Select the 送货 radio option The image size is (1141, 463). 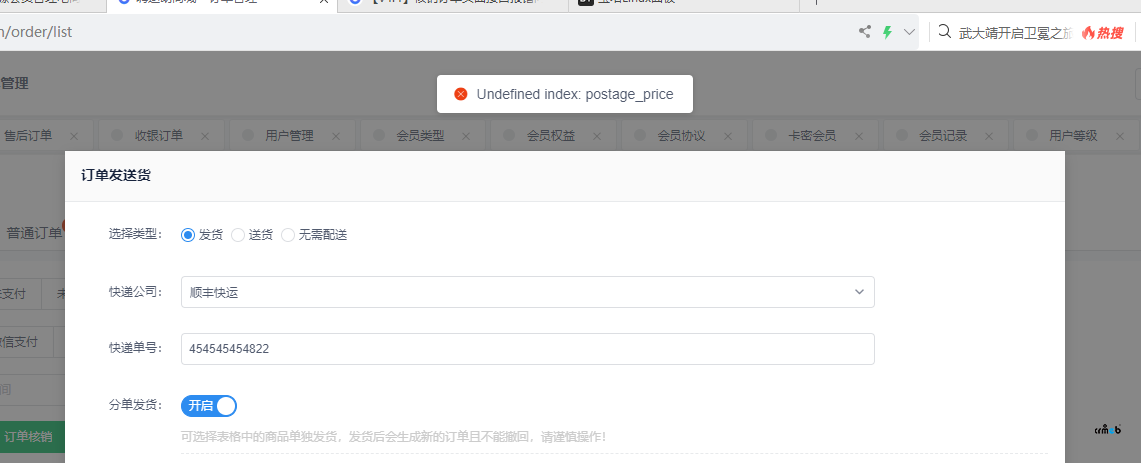(x=238, y=235)
